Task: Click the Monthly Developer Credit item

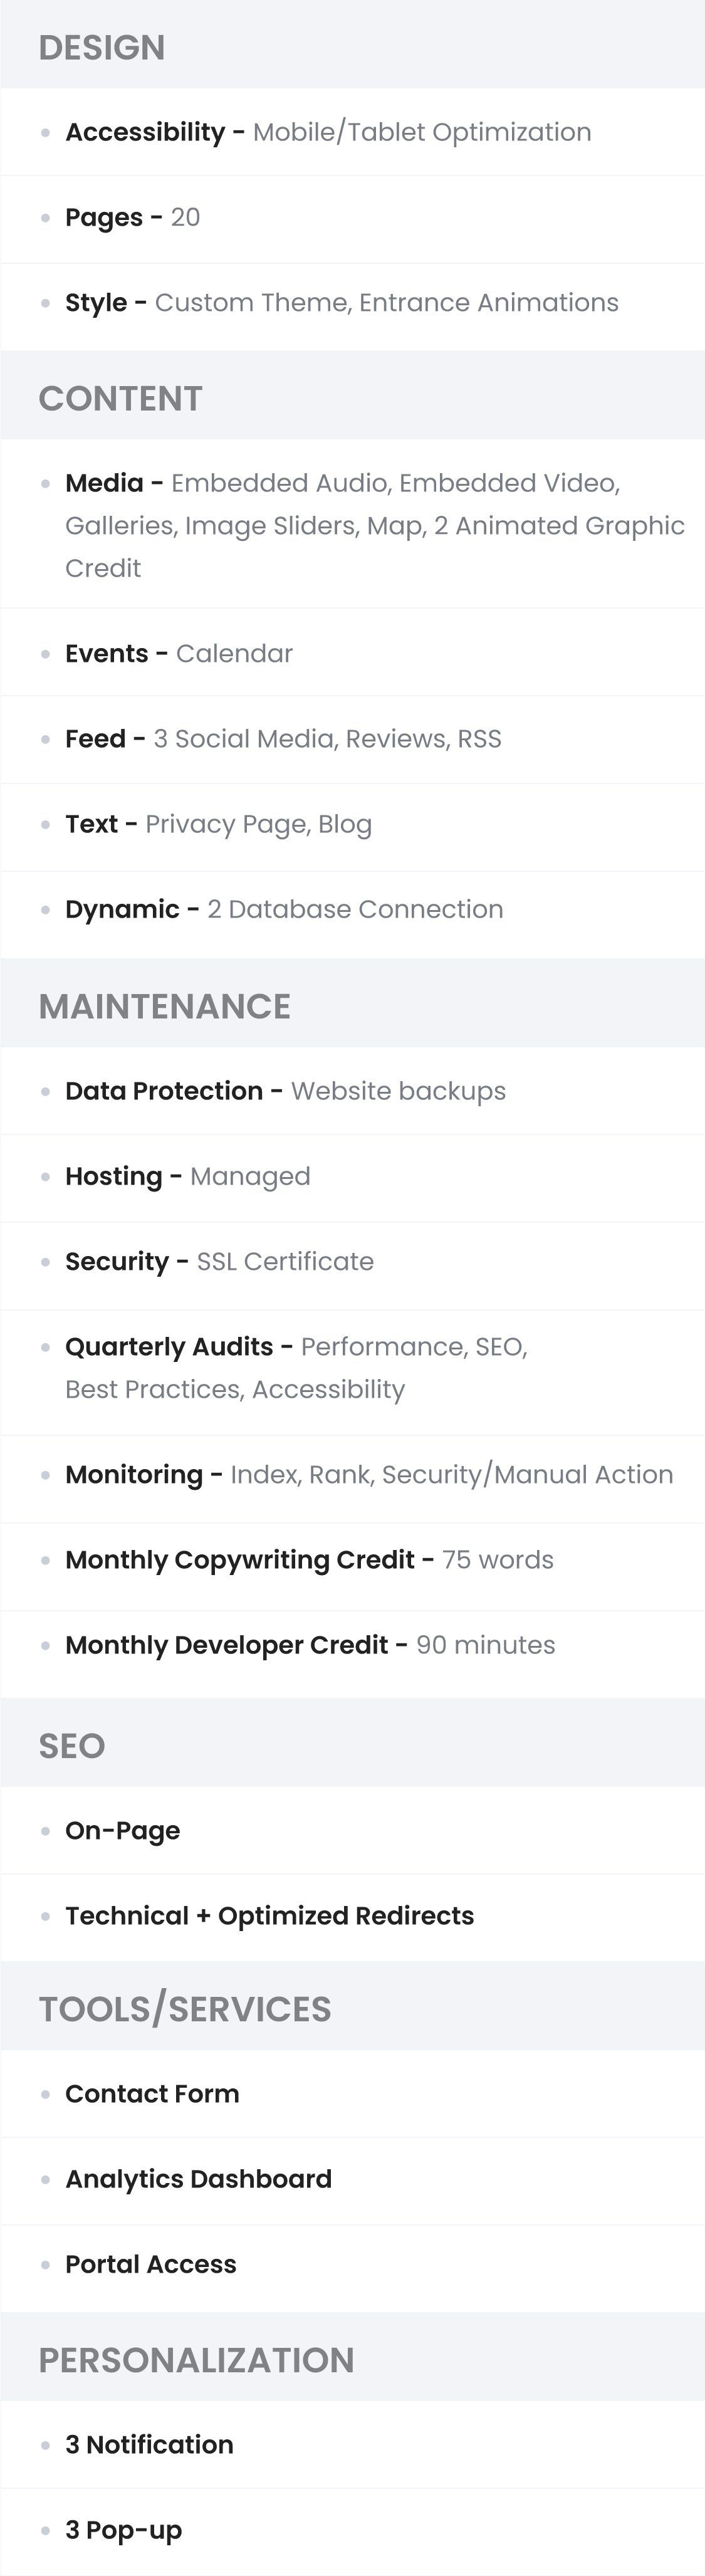Action: pos(310,1645)
